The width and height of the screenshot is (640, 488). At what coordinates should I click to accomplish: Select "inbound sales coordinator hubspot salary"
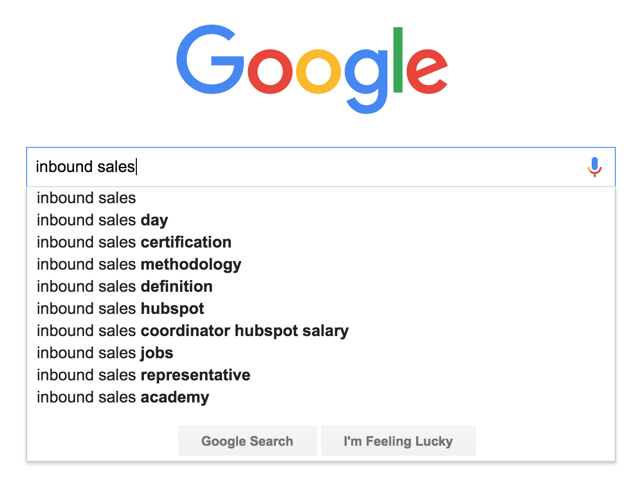click(192, 331)
